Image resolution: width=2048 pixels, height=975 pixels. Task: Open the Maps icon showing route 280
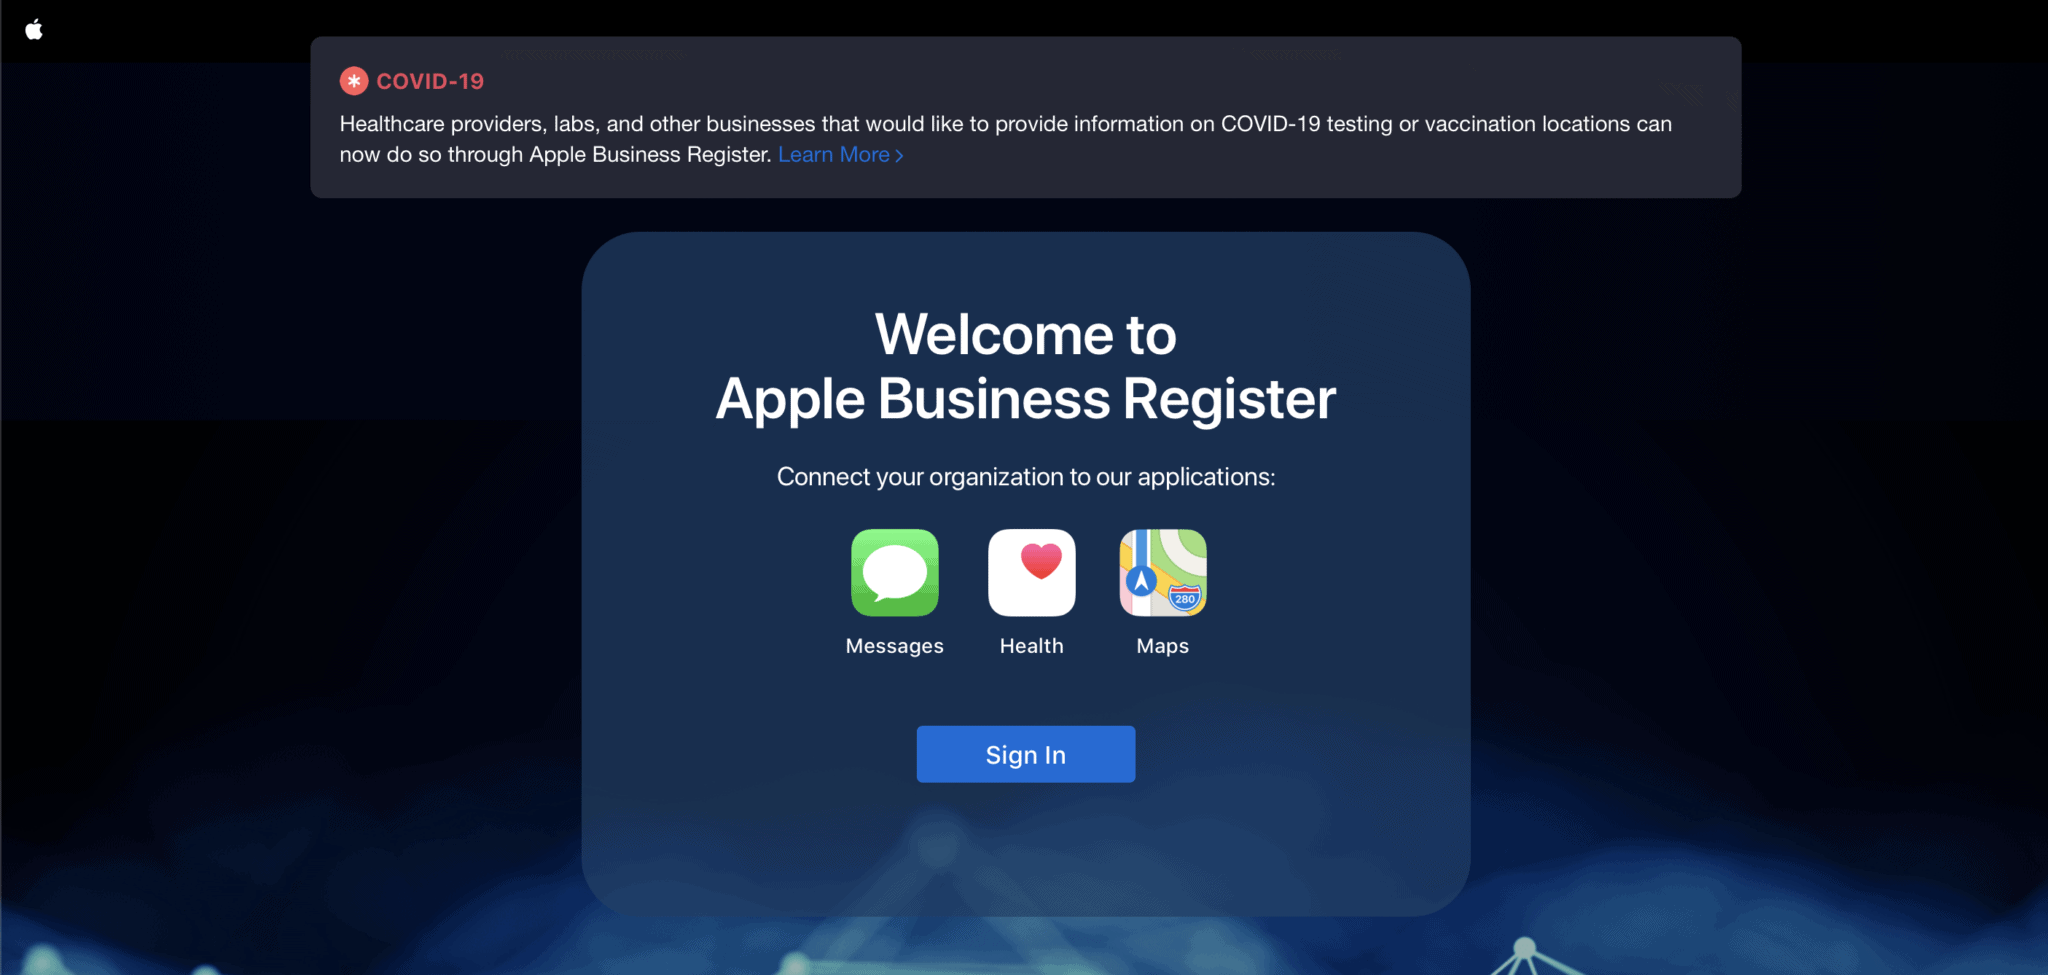(1161, 573)
